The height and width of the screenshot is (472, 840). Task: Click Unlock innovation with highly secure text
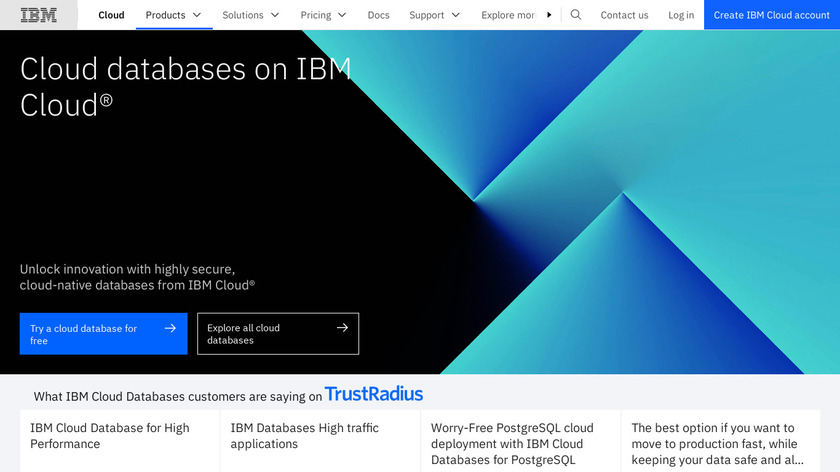pyautogui.click(x=137, y=277)
